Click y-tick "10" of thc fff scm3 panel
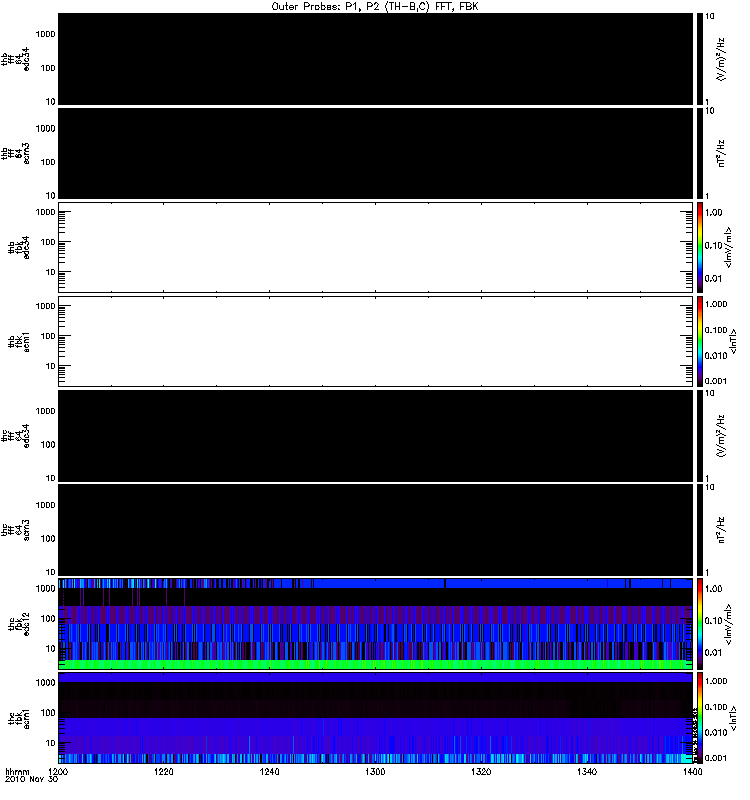This screenshot has height=800, width=750. point(51,572)
